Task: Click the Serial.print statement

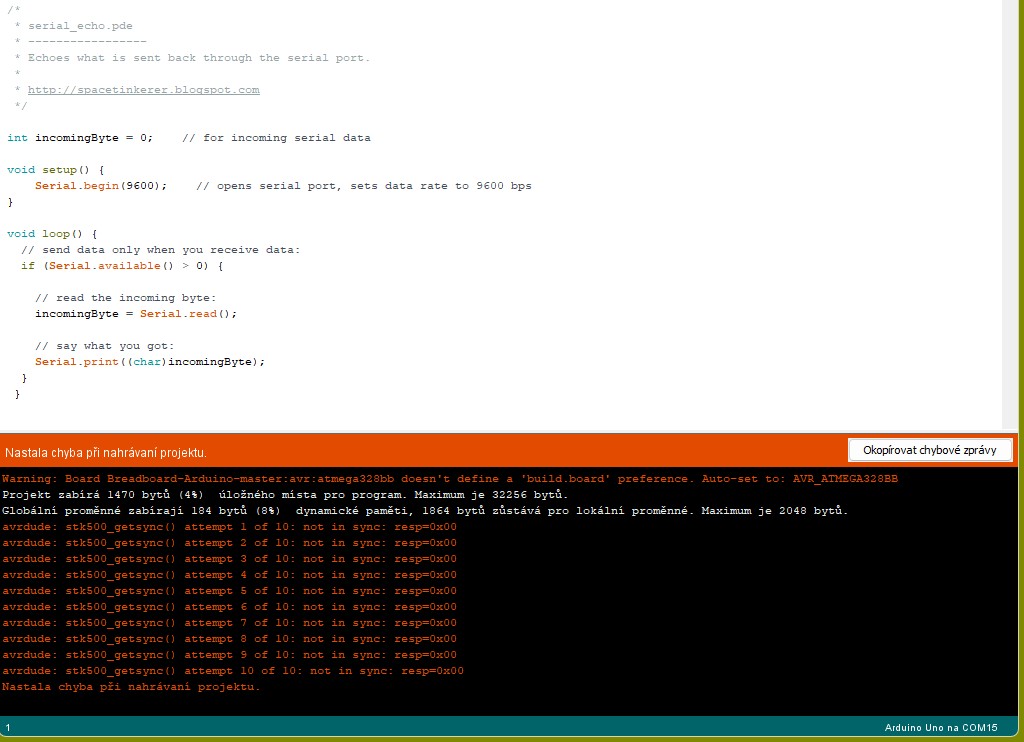Action: (150, 362)
